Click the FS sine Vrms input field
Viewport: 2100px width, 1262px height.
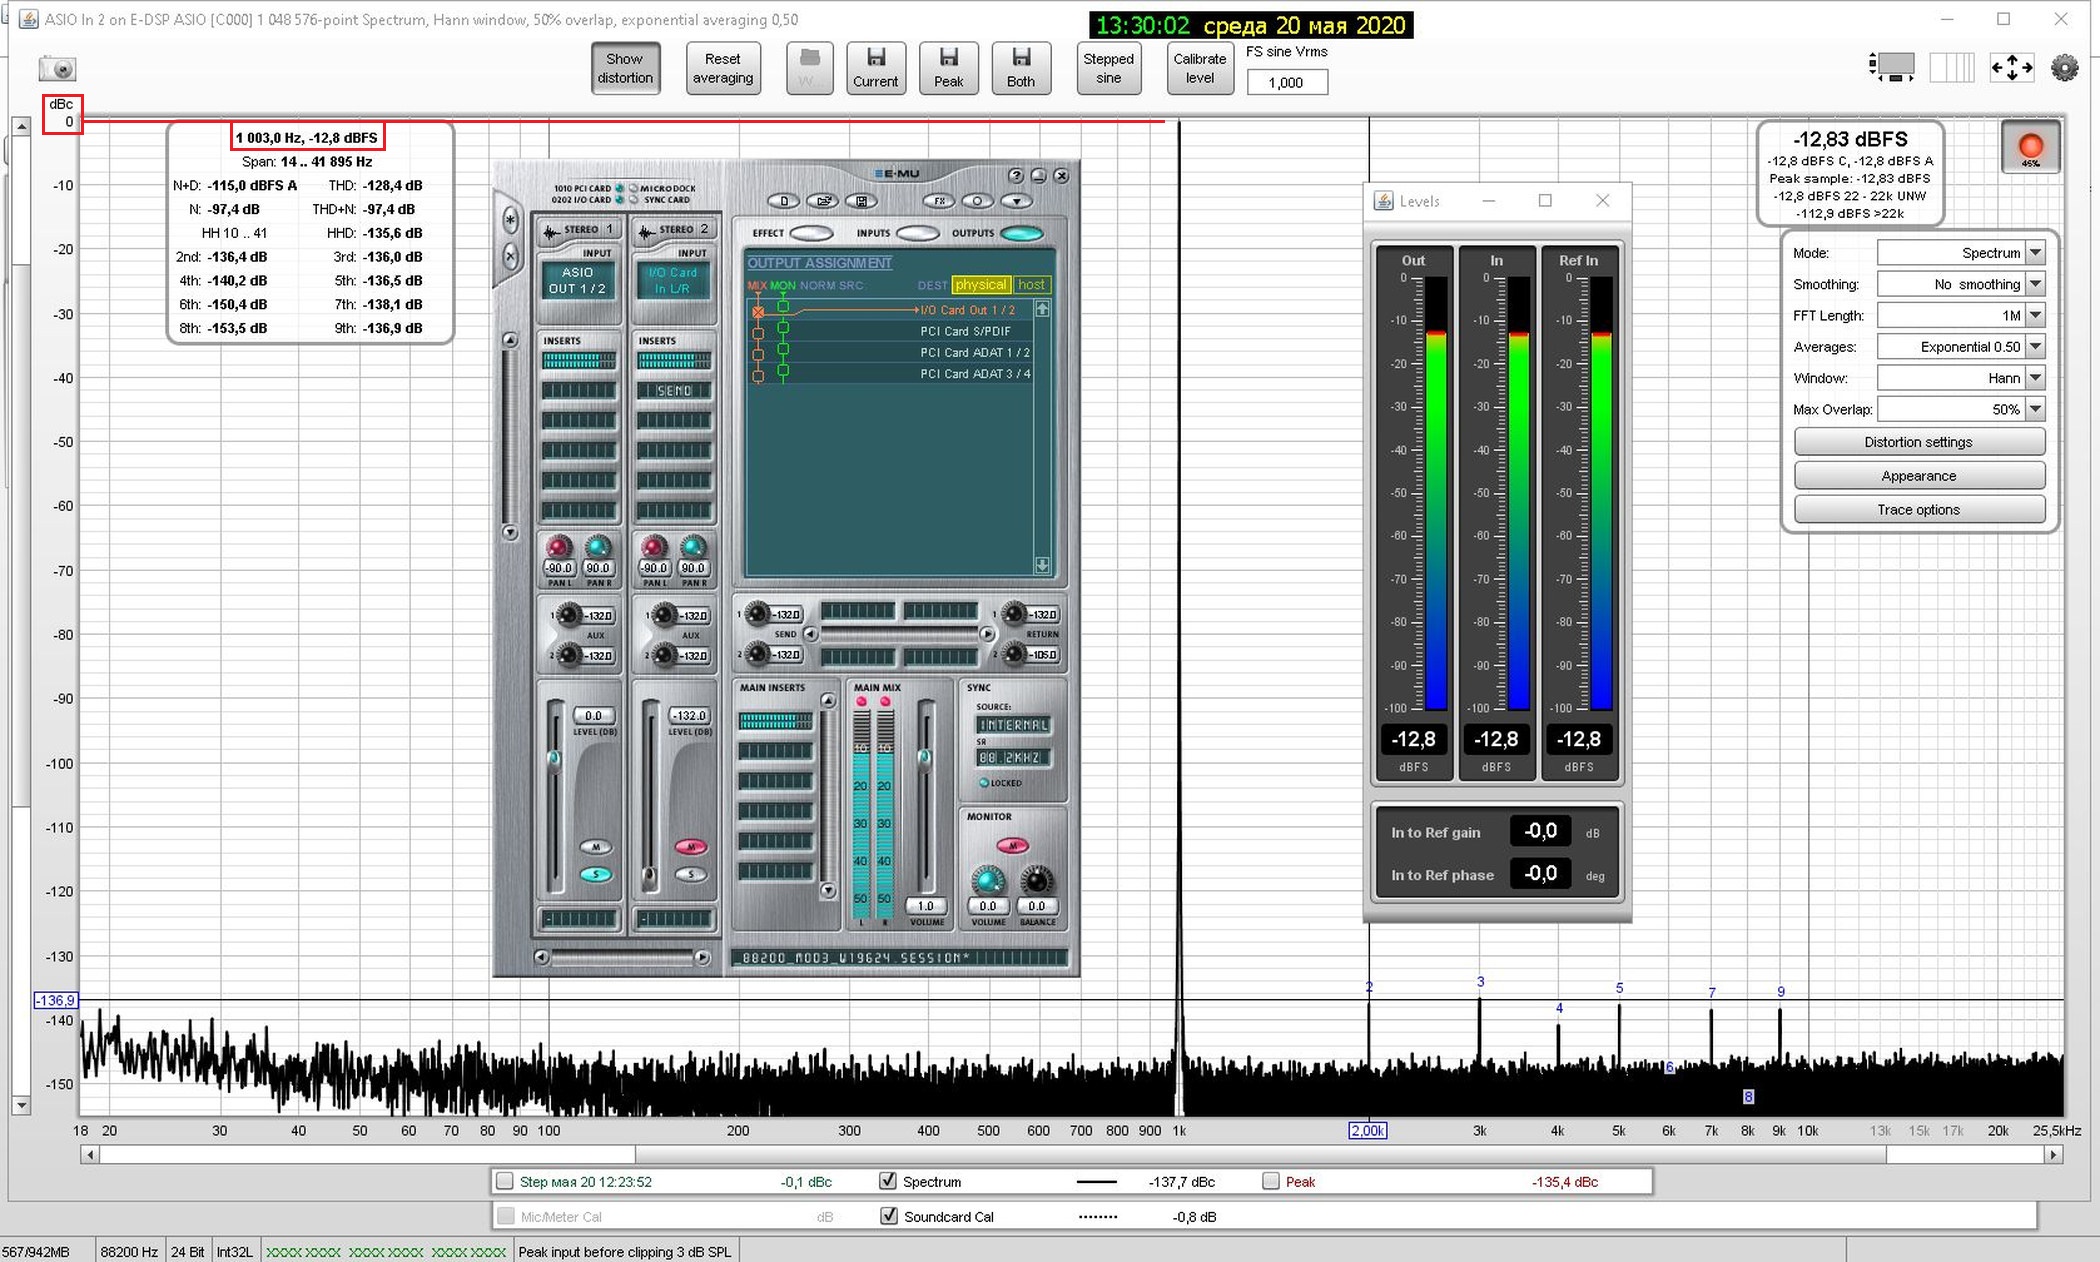pyautogui.click(x=1286, y=82)
